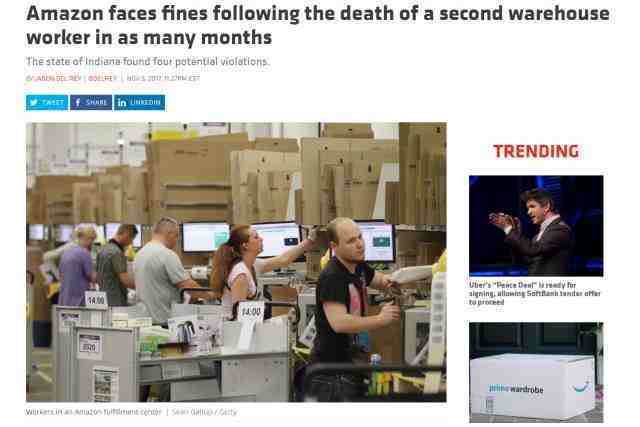Open the author's Twitter handle link
Viewport: 640px width, 427px height.
[102, 78]
